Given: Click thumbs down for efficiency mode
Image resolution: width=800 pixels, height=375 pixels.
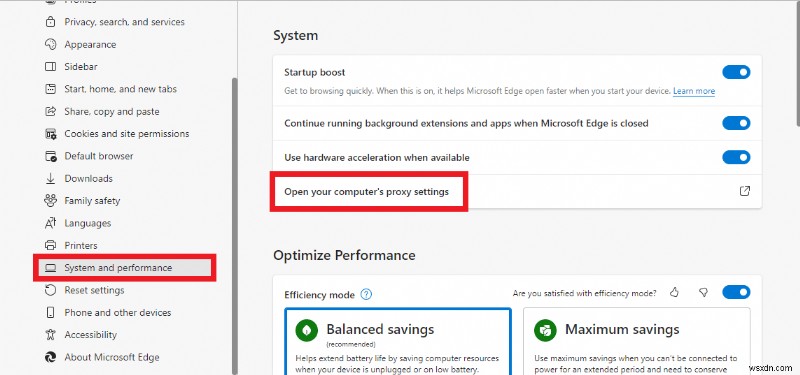Looking at the screenshot, I should [703, 292].
